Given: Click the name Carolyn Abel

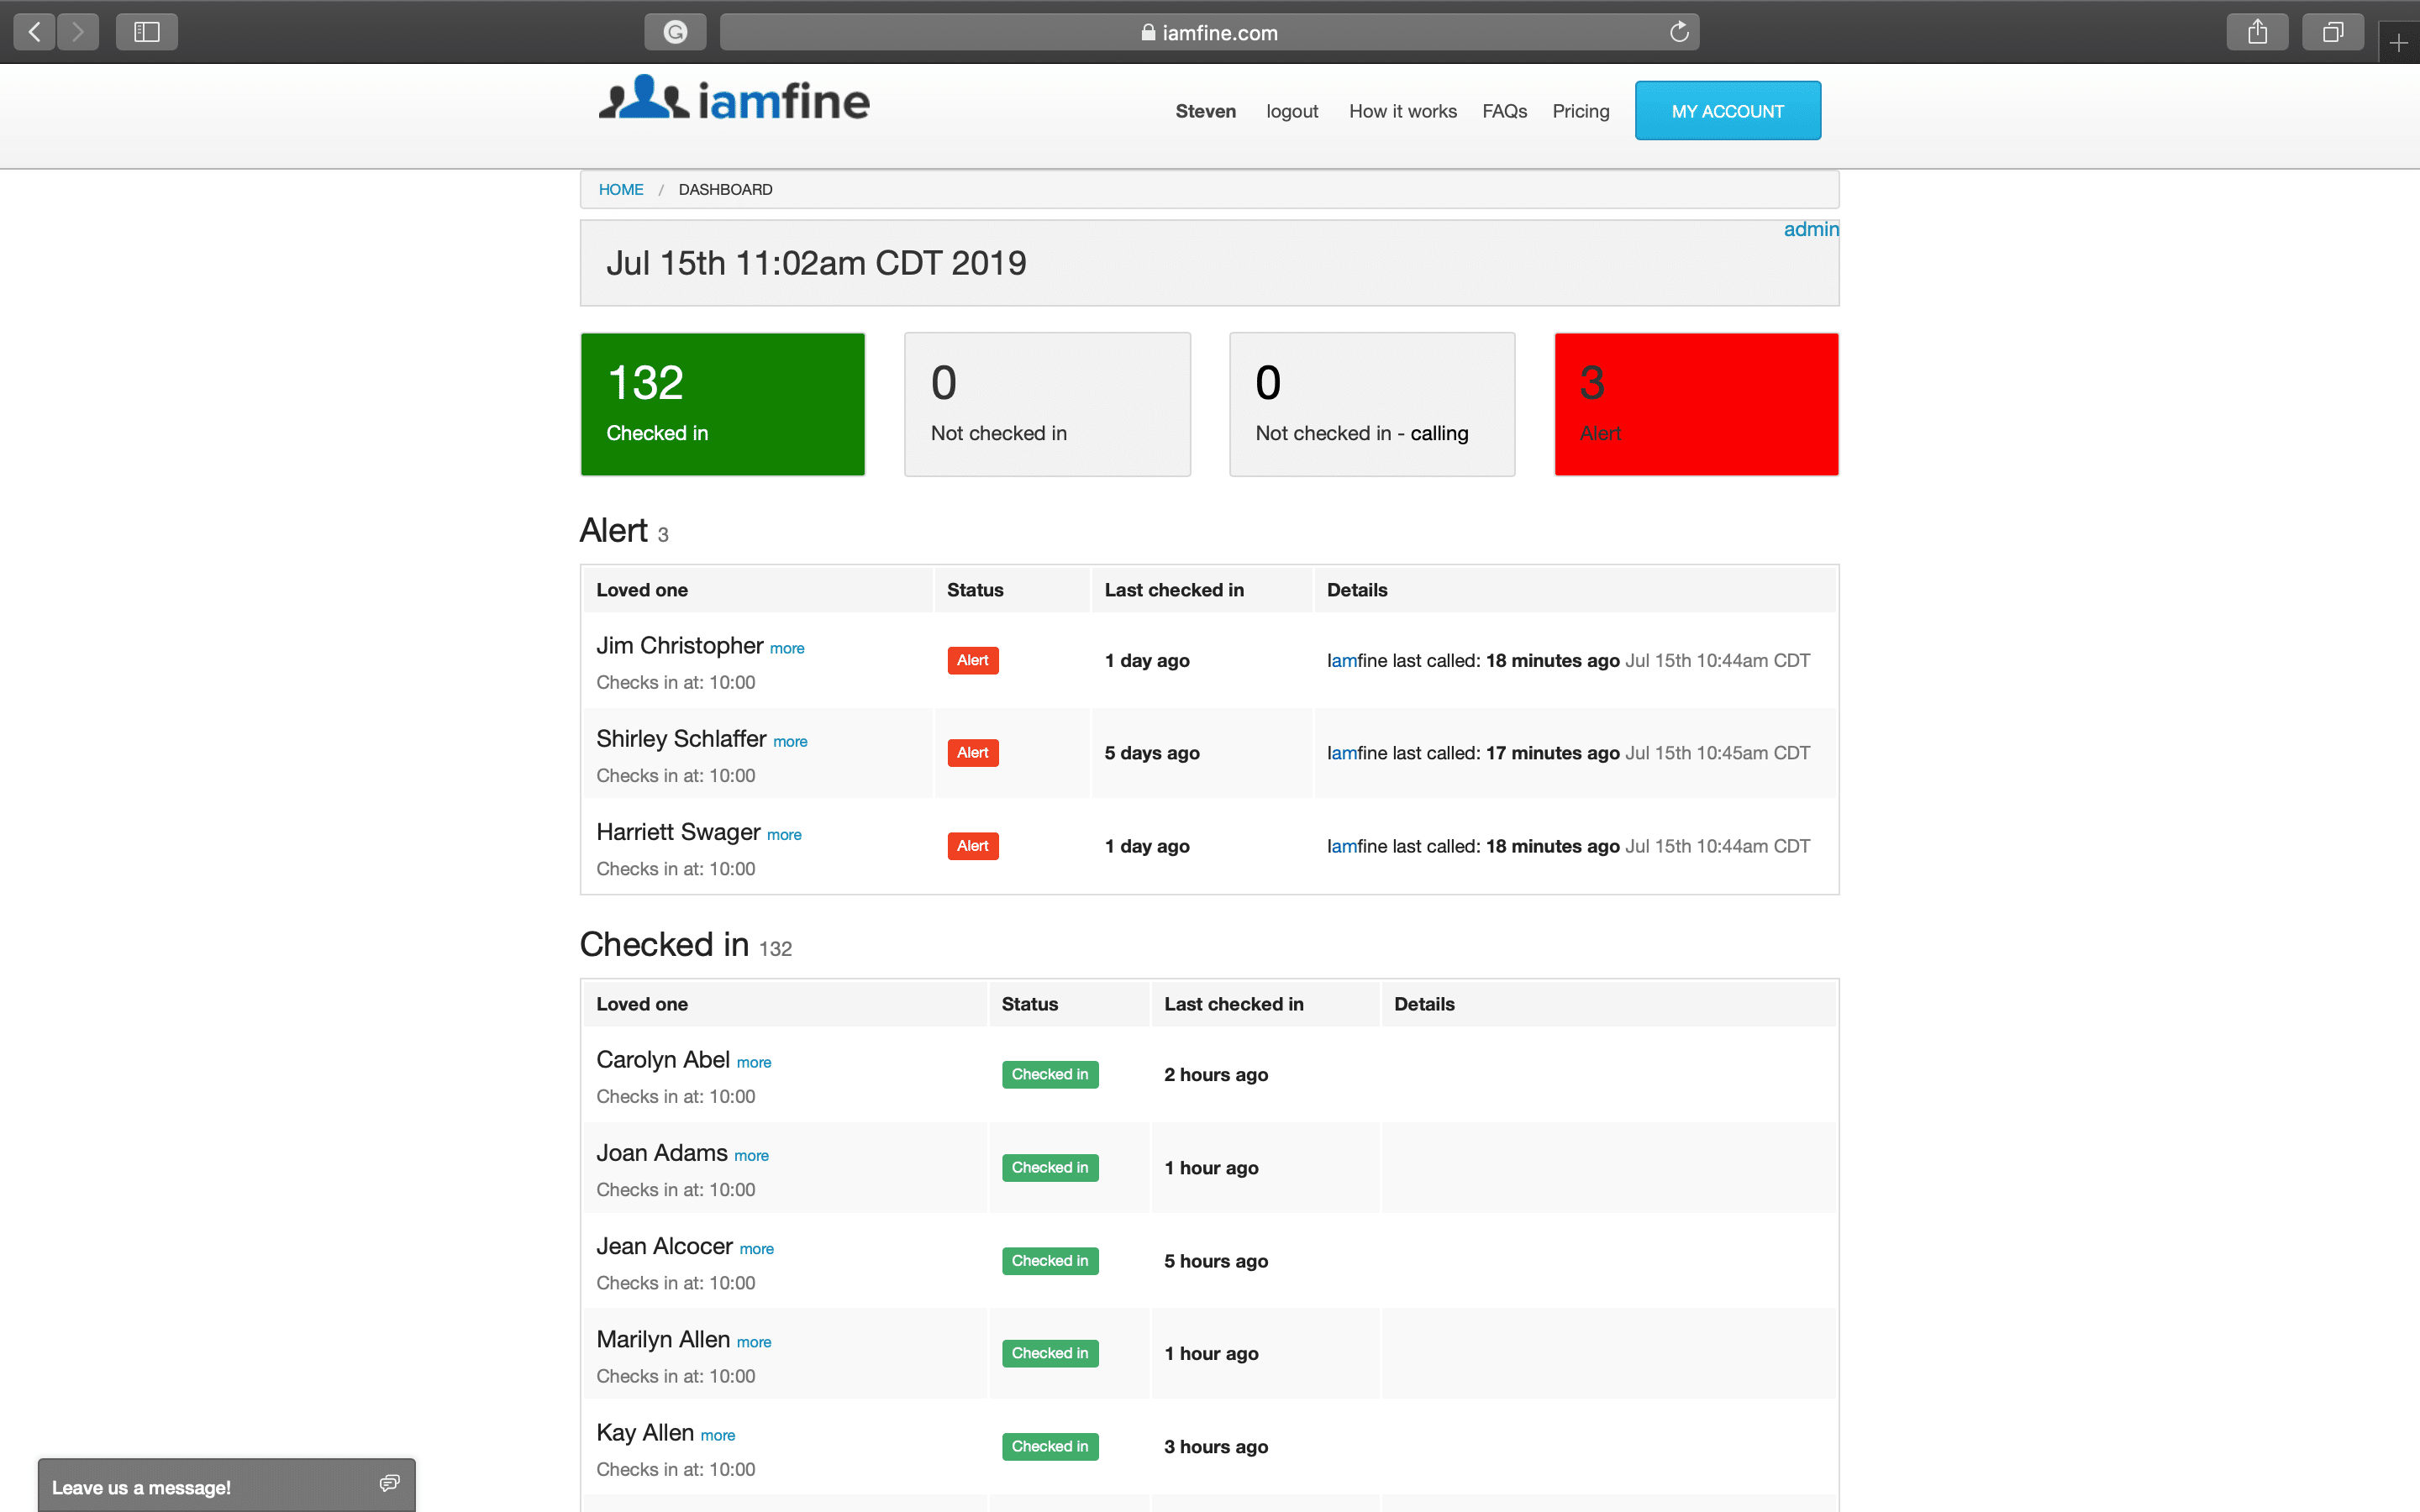Looking at the screenshot, I should (x=663, y=1060).
